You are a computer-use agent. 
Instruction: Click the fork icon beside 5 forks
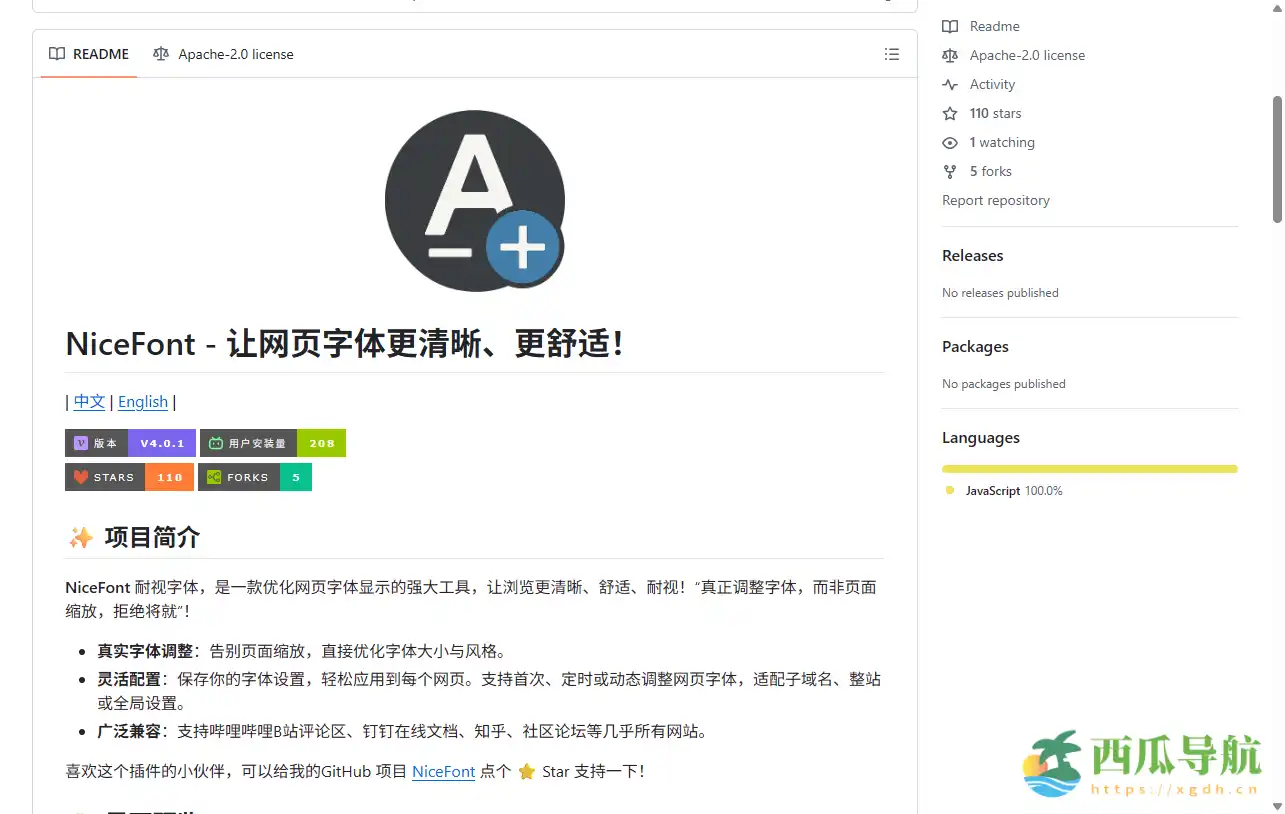[x=950, y=172]
